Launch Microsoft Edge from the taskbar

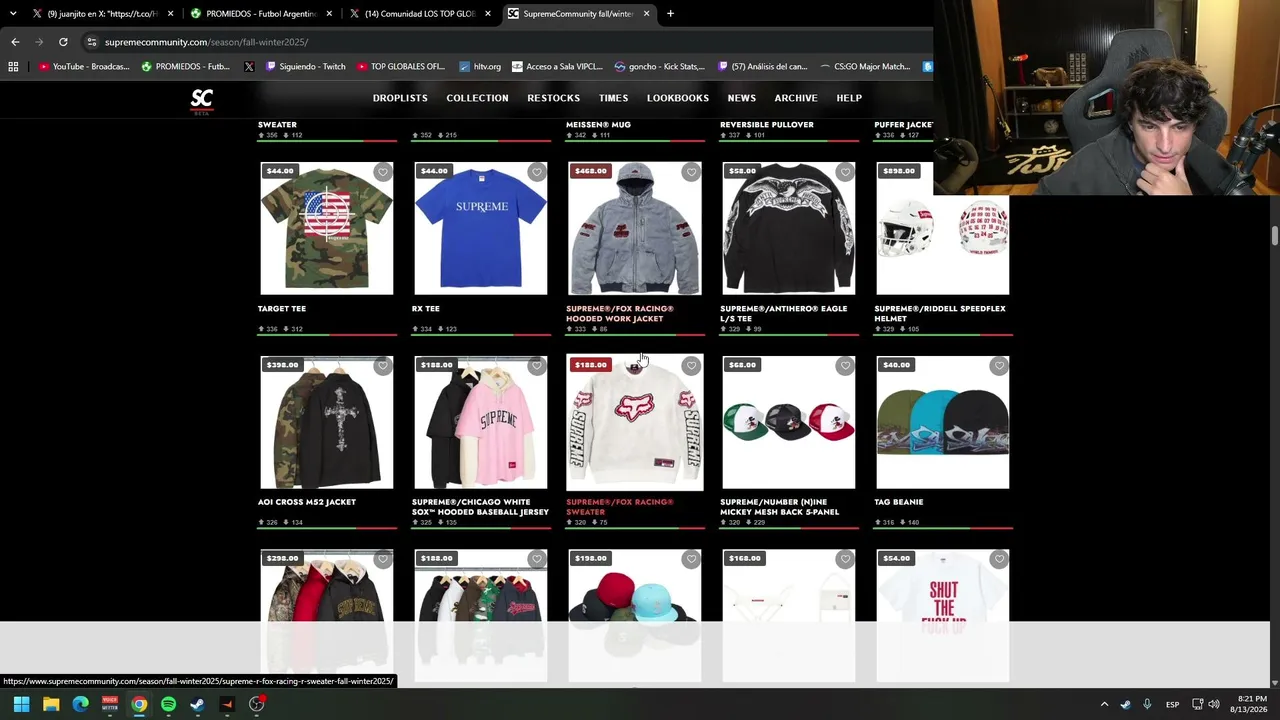pyautogui.click(x=80, y=704)
